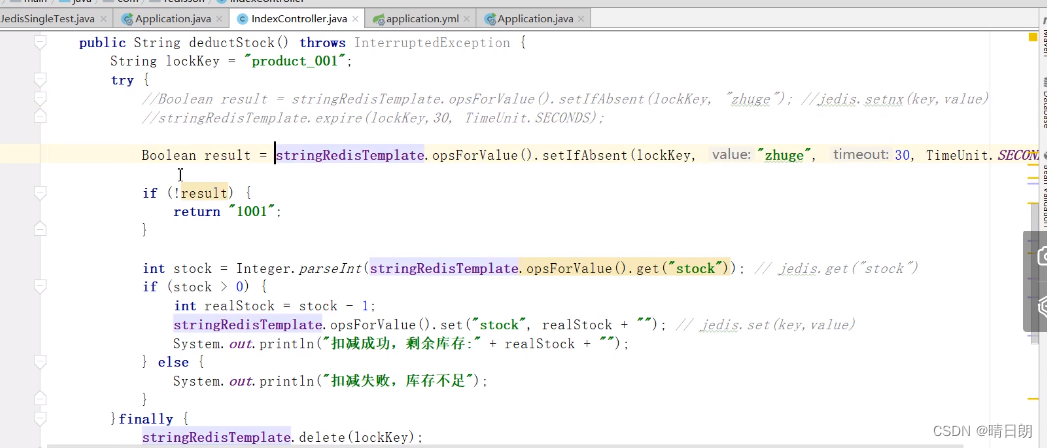
Task: Click the camera screenshot overlay icon
Action: 1040,254
